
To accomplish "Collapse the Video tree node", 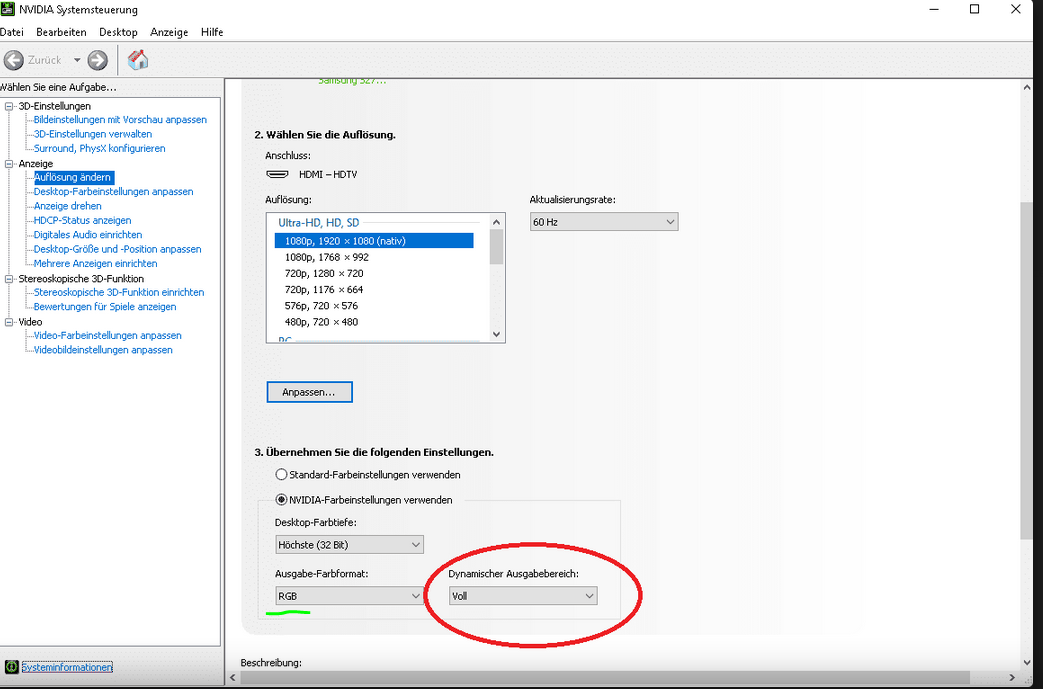I will point(9,322).
